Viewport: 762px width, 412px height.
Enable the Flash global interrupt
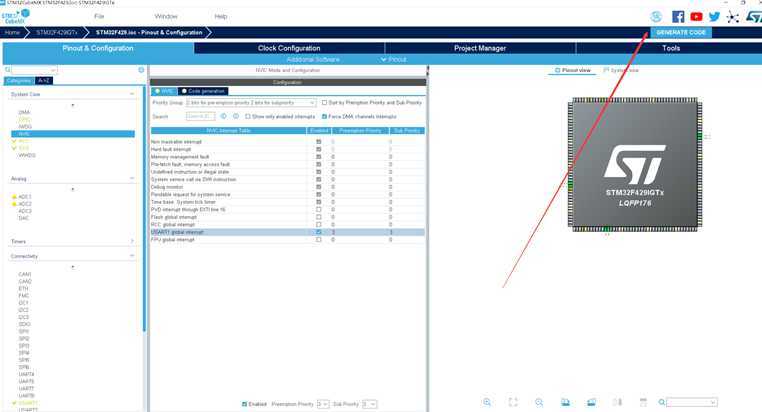319,217
